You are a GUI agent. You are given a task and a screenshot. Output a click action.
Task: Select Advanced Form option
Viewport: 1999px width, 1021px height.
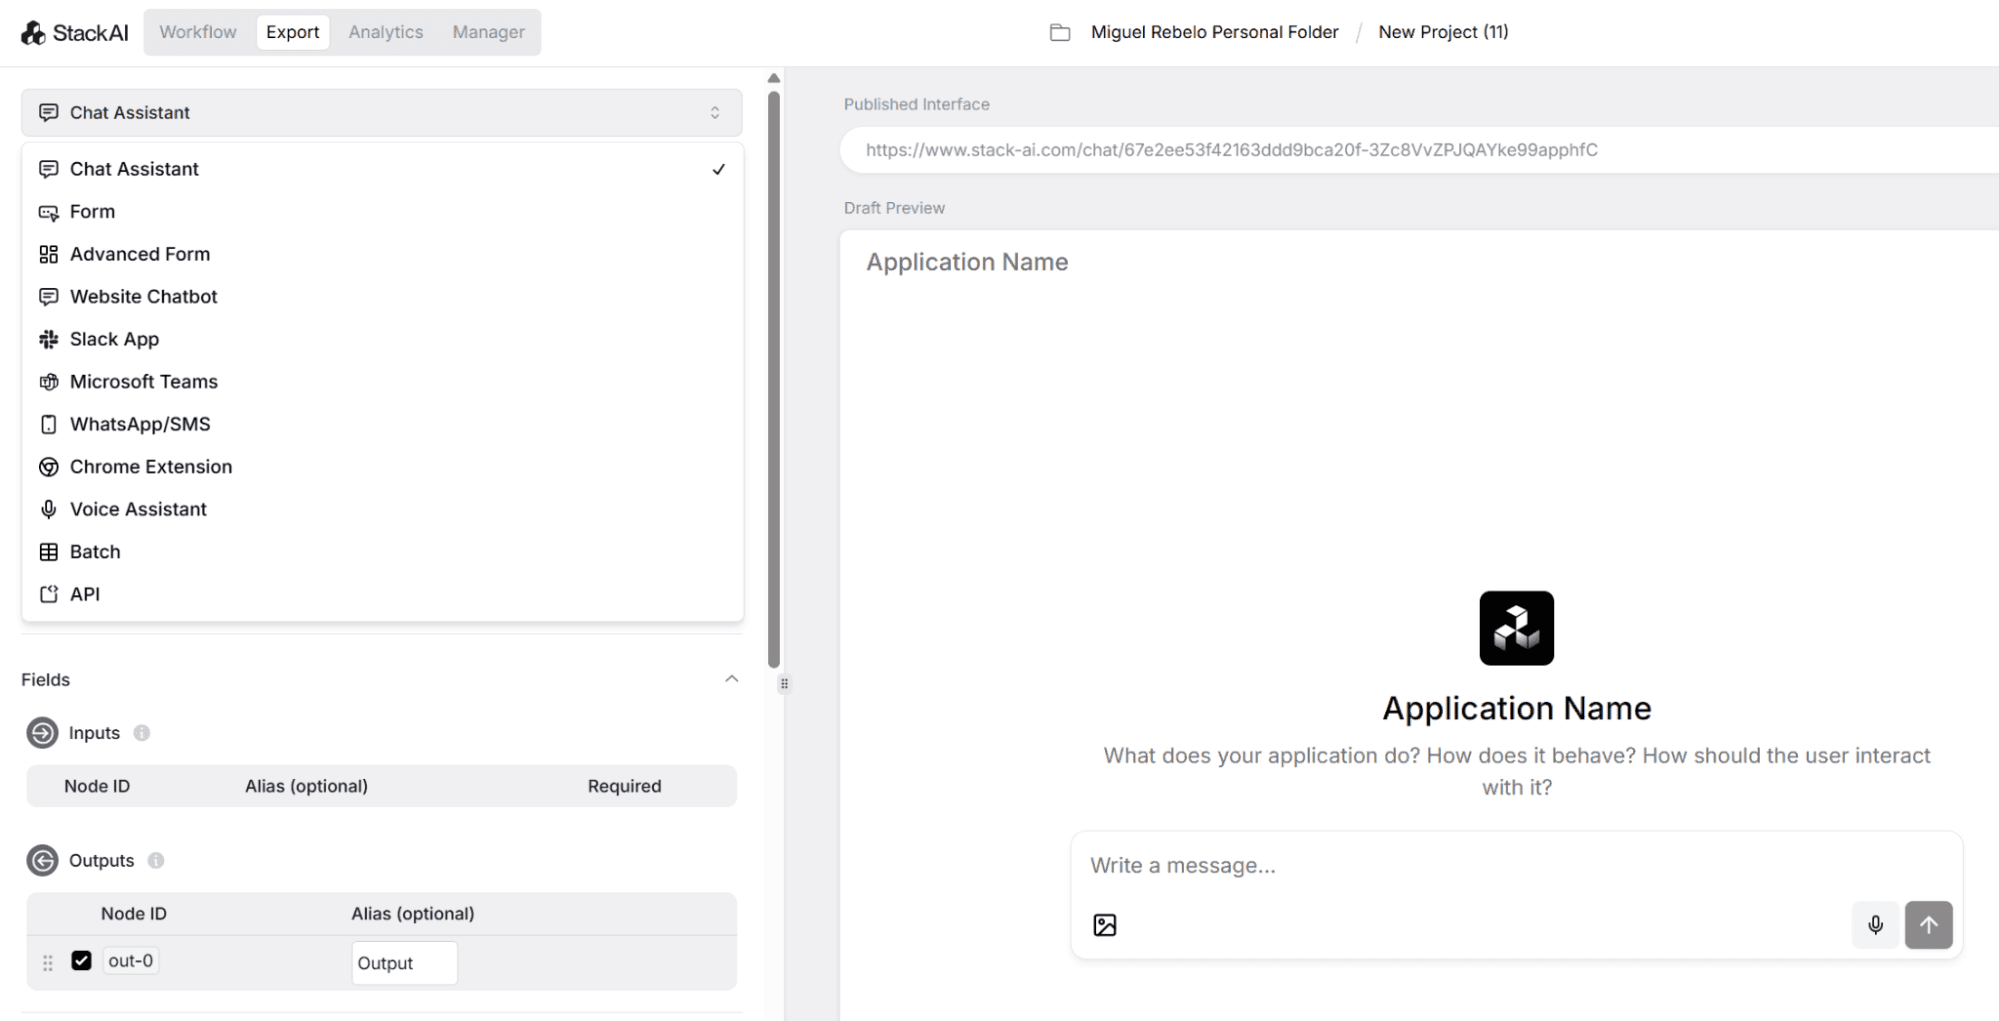[382, 254]
